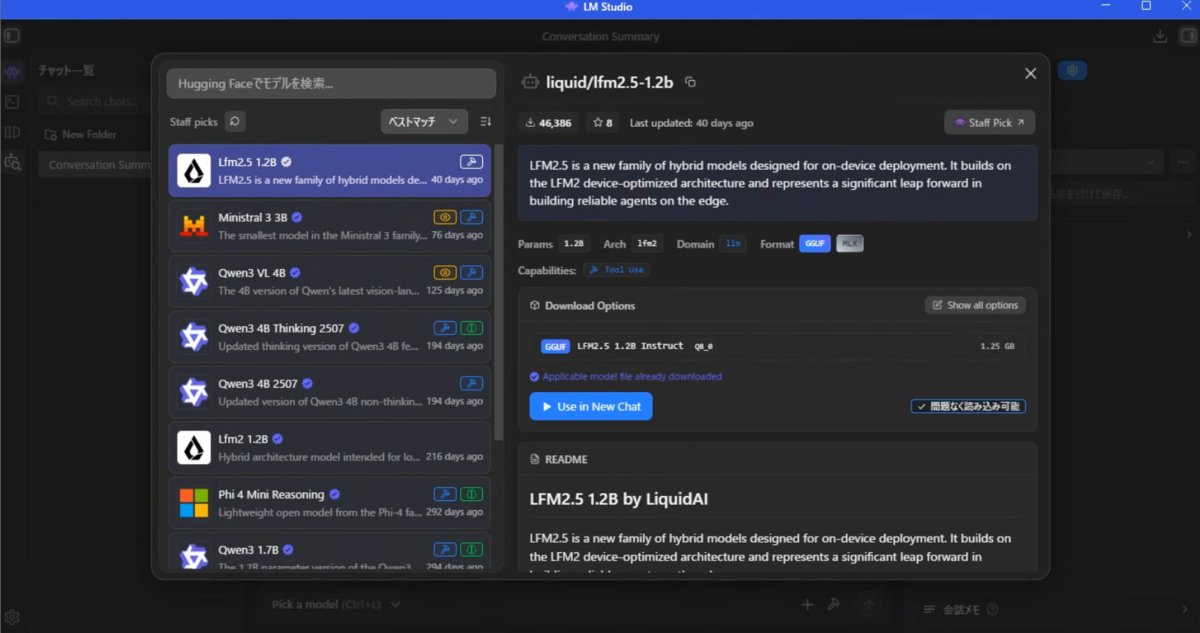Click the tool use badge on Lfm2.5 1.2B
Image resolution: width=1200 pixels, height=633 pixels.
click(x=470, y=161)
